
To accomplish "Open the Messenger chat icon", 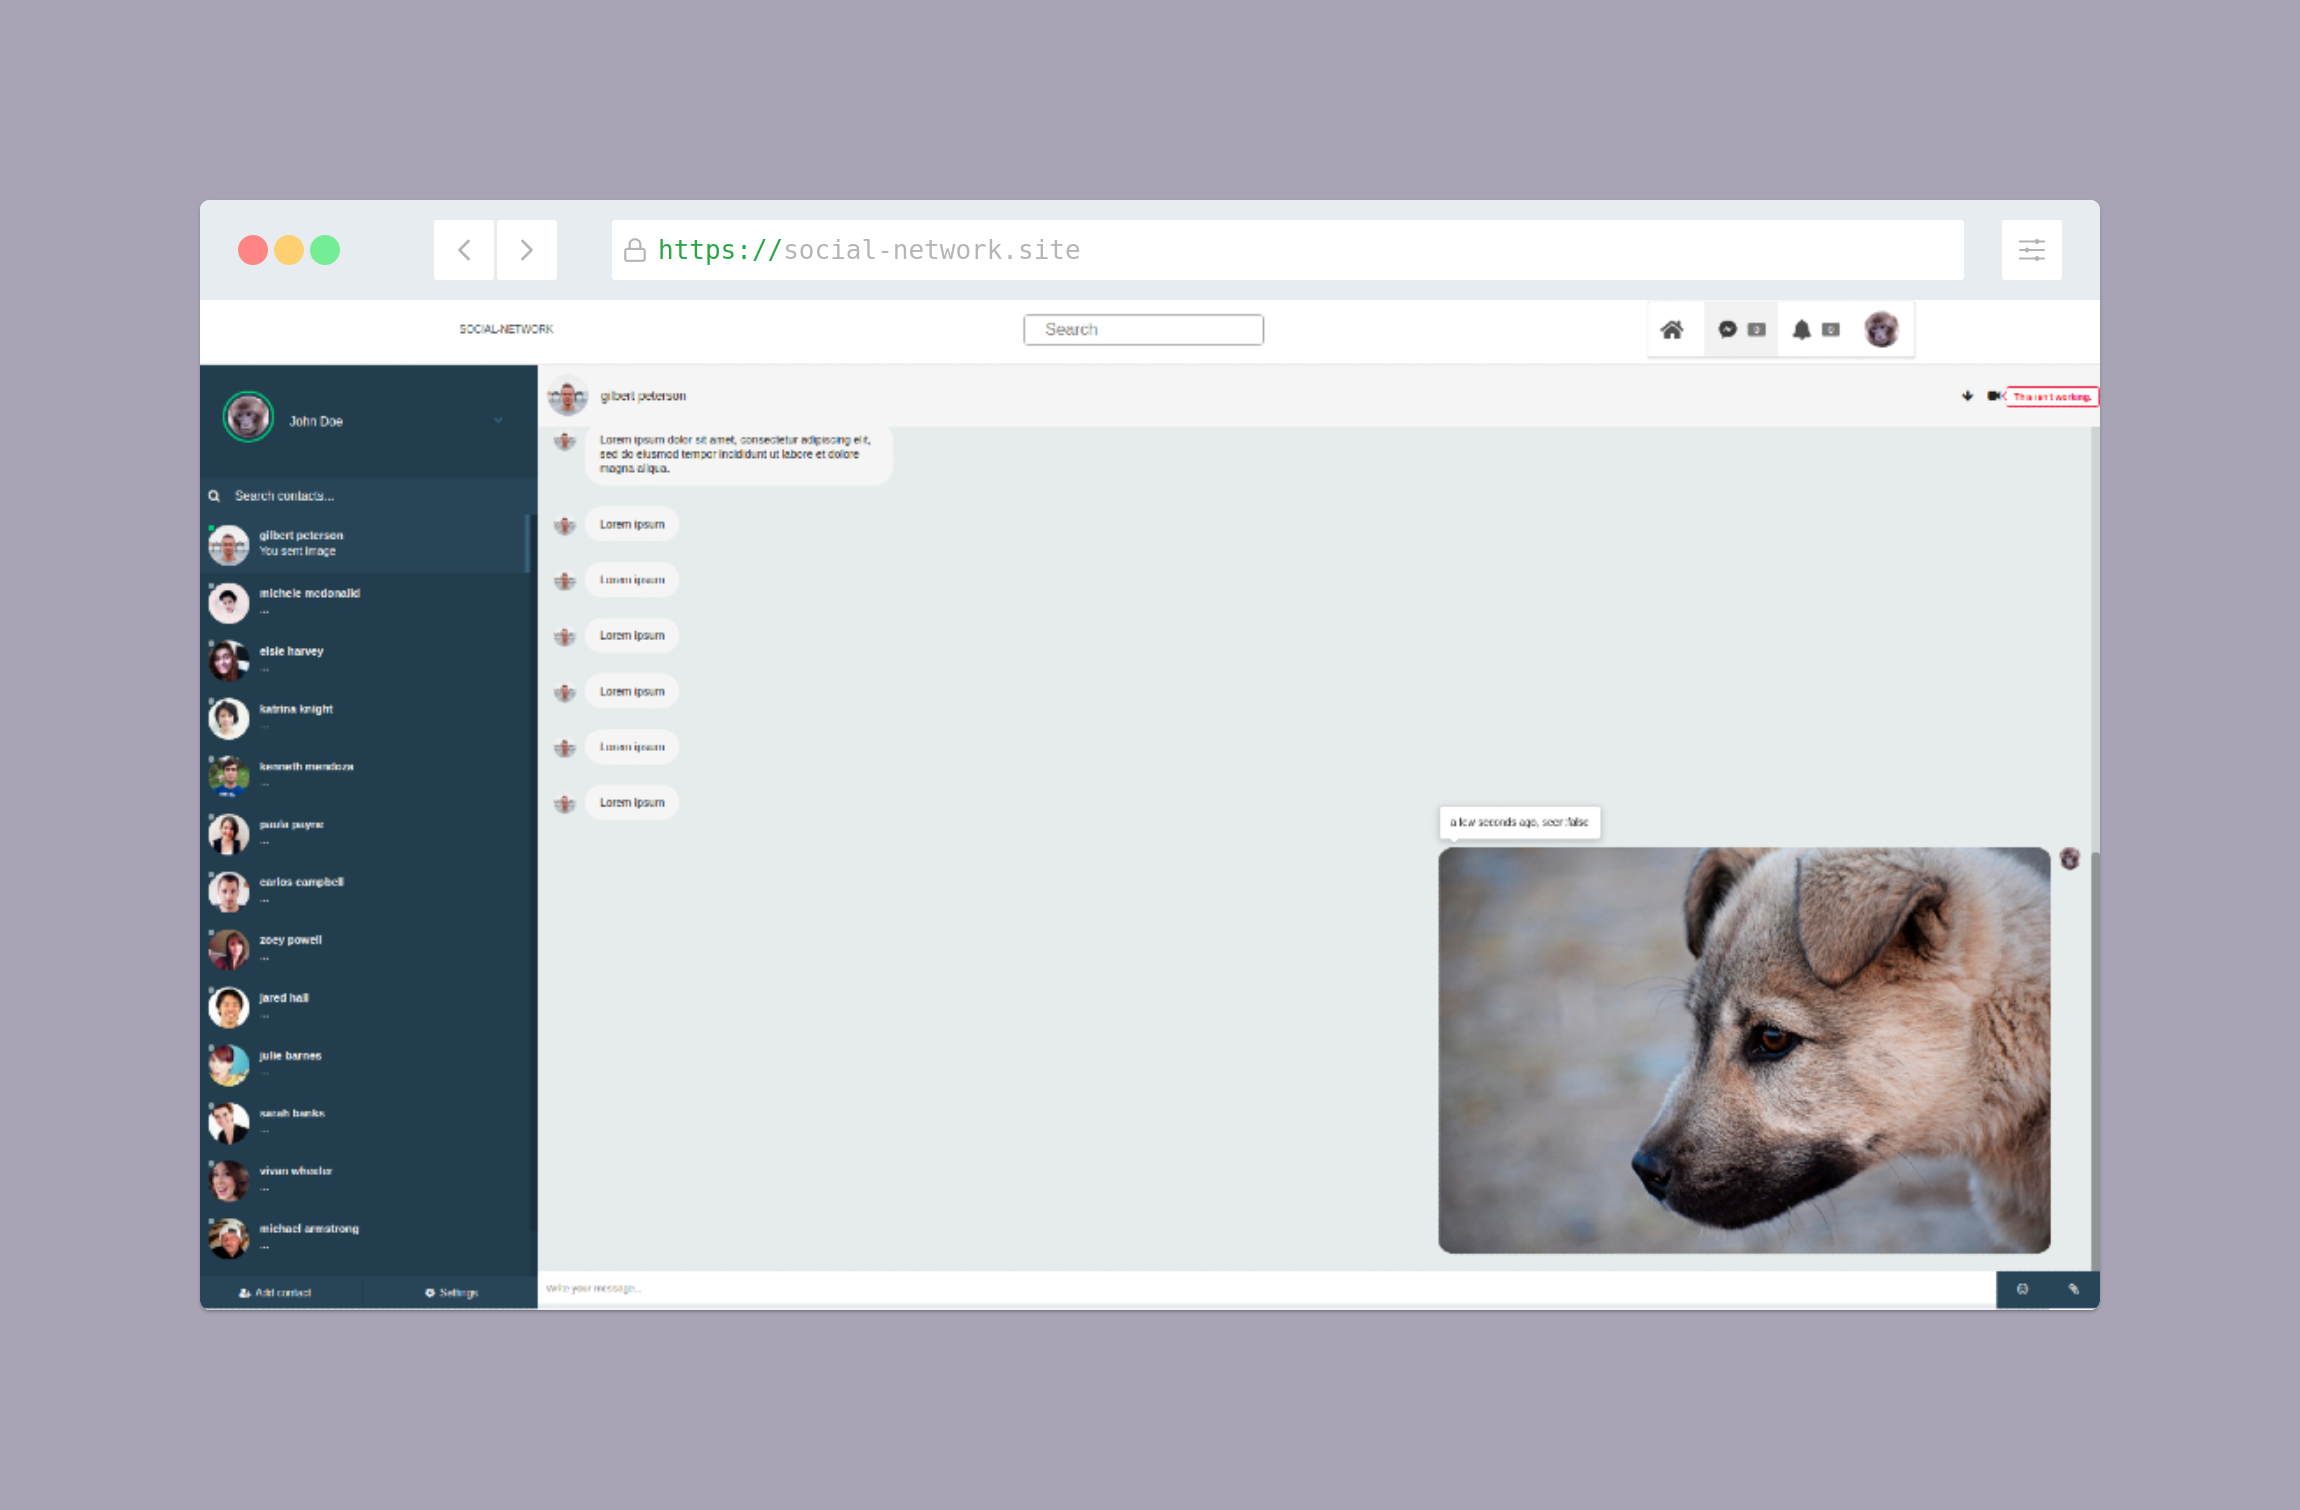I will coord(1727,330).
